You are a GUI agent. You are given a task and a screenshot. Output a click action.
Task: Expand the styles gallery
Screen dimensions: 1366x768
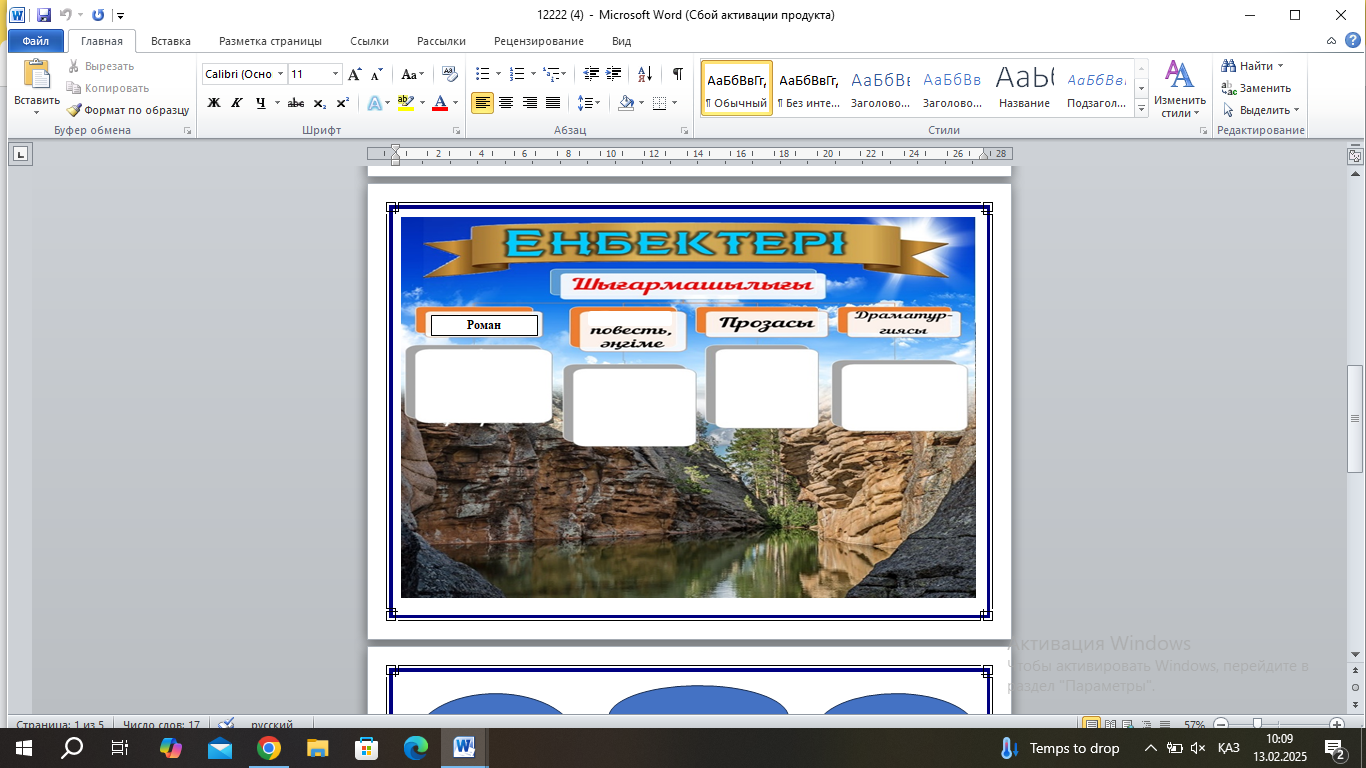[1142, 109]
